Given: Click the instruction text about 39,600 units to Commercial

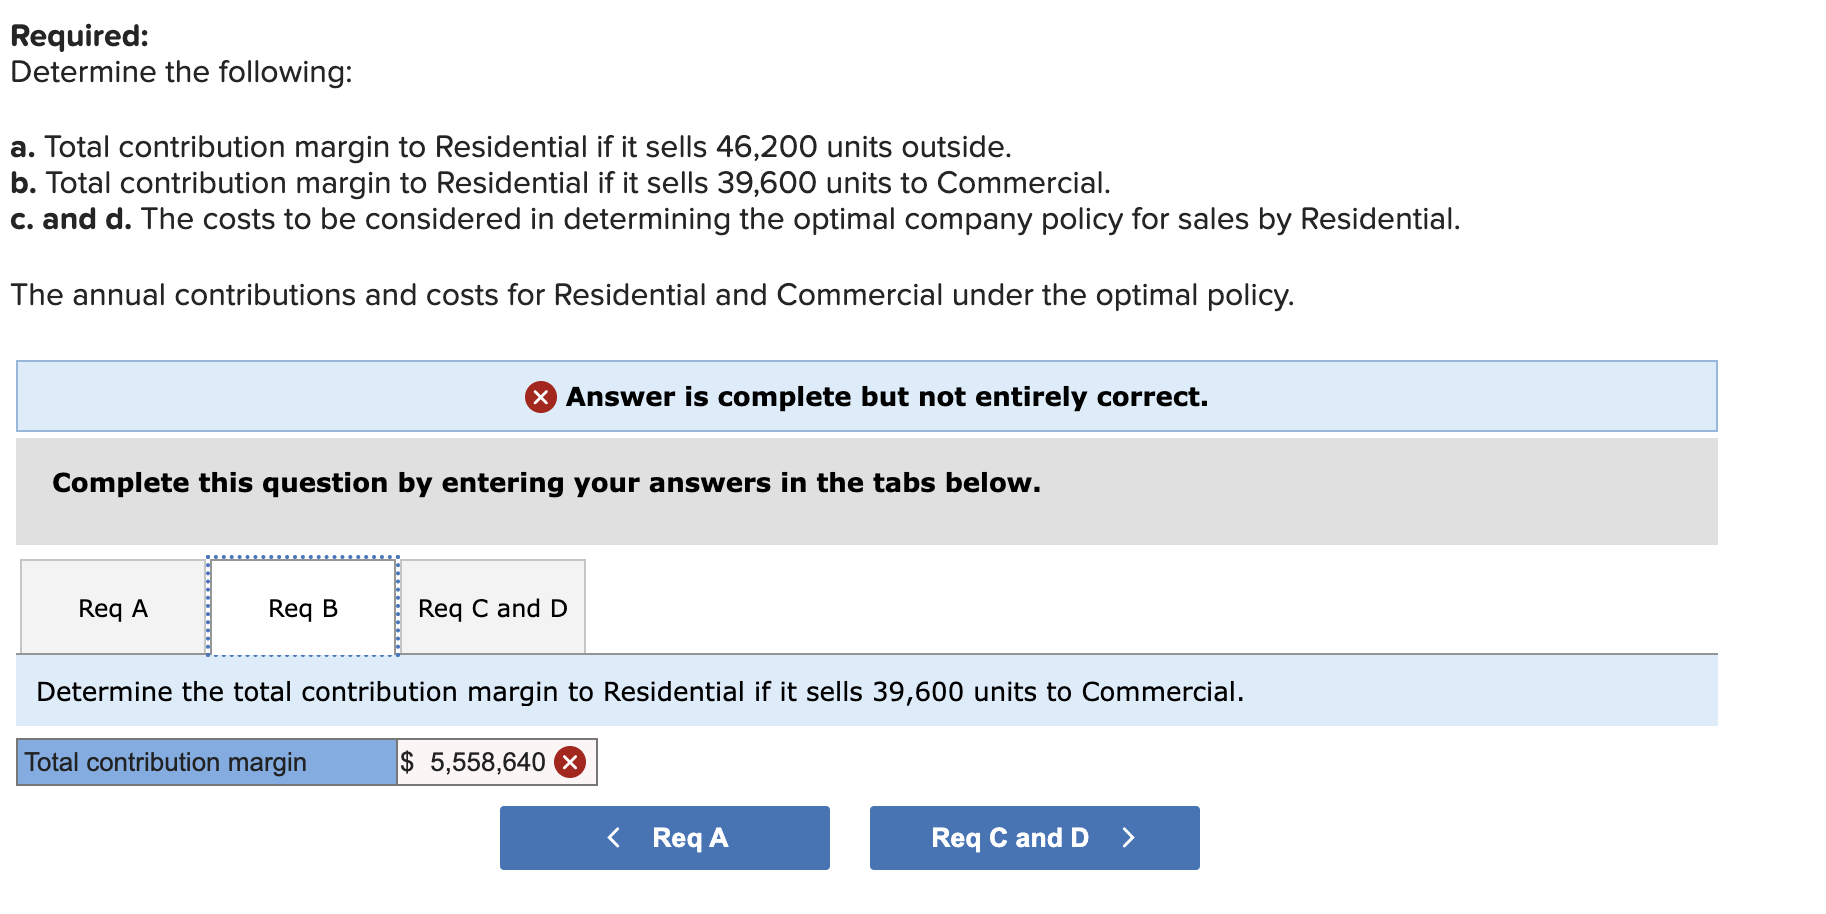Looking at the screenshot, I should click(x=638, y=691).
